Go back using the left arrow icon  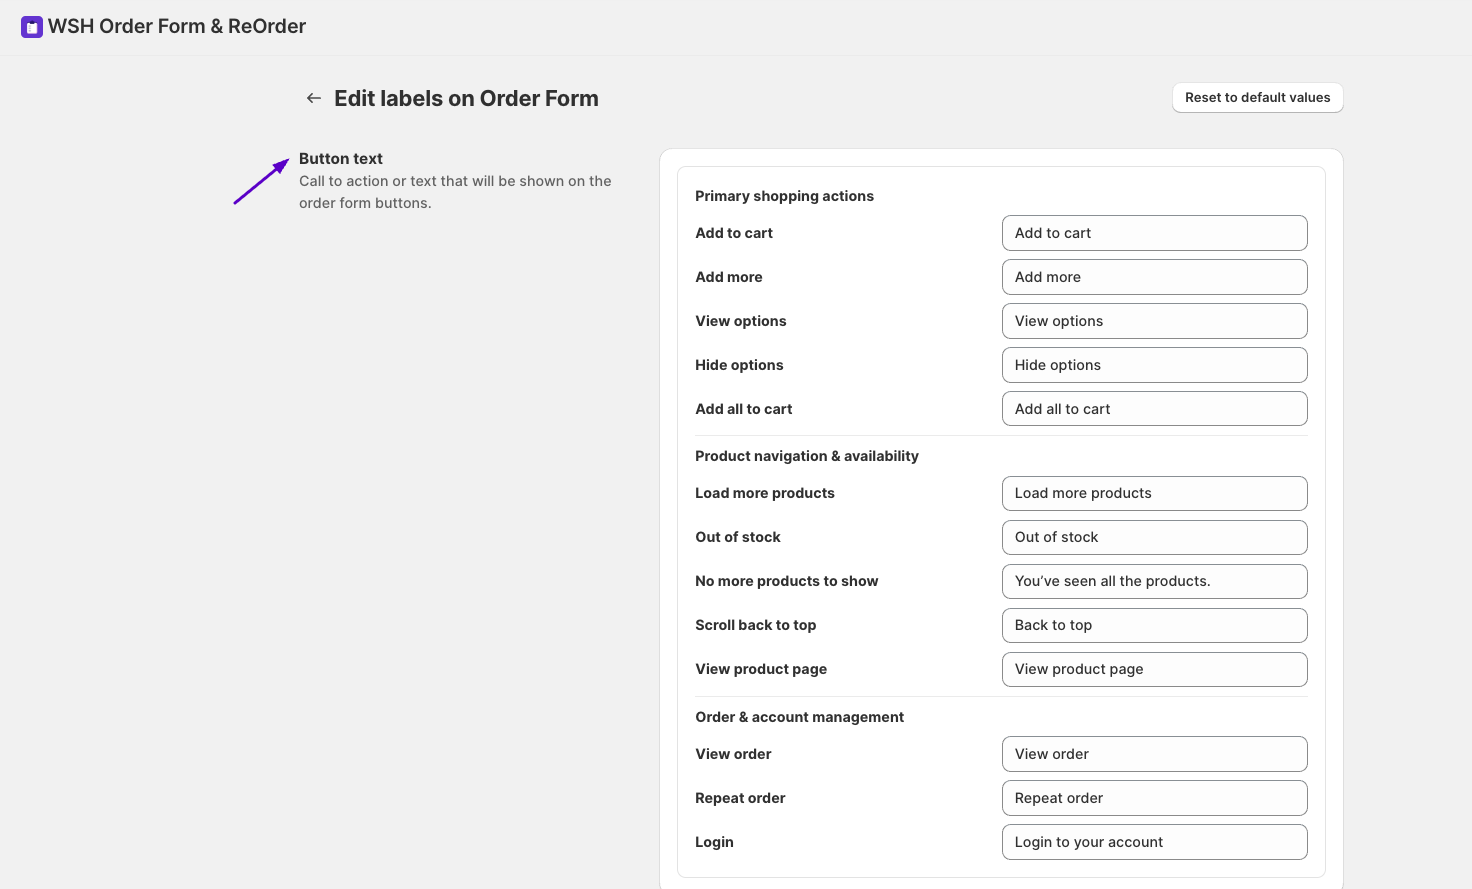point(314,98)
